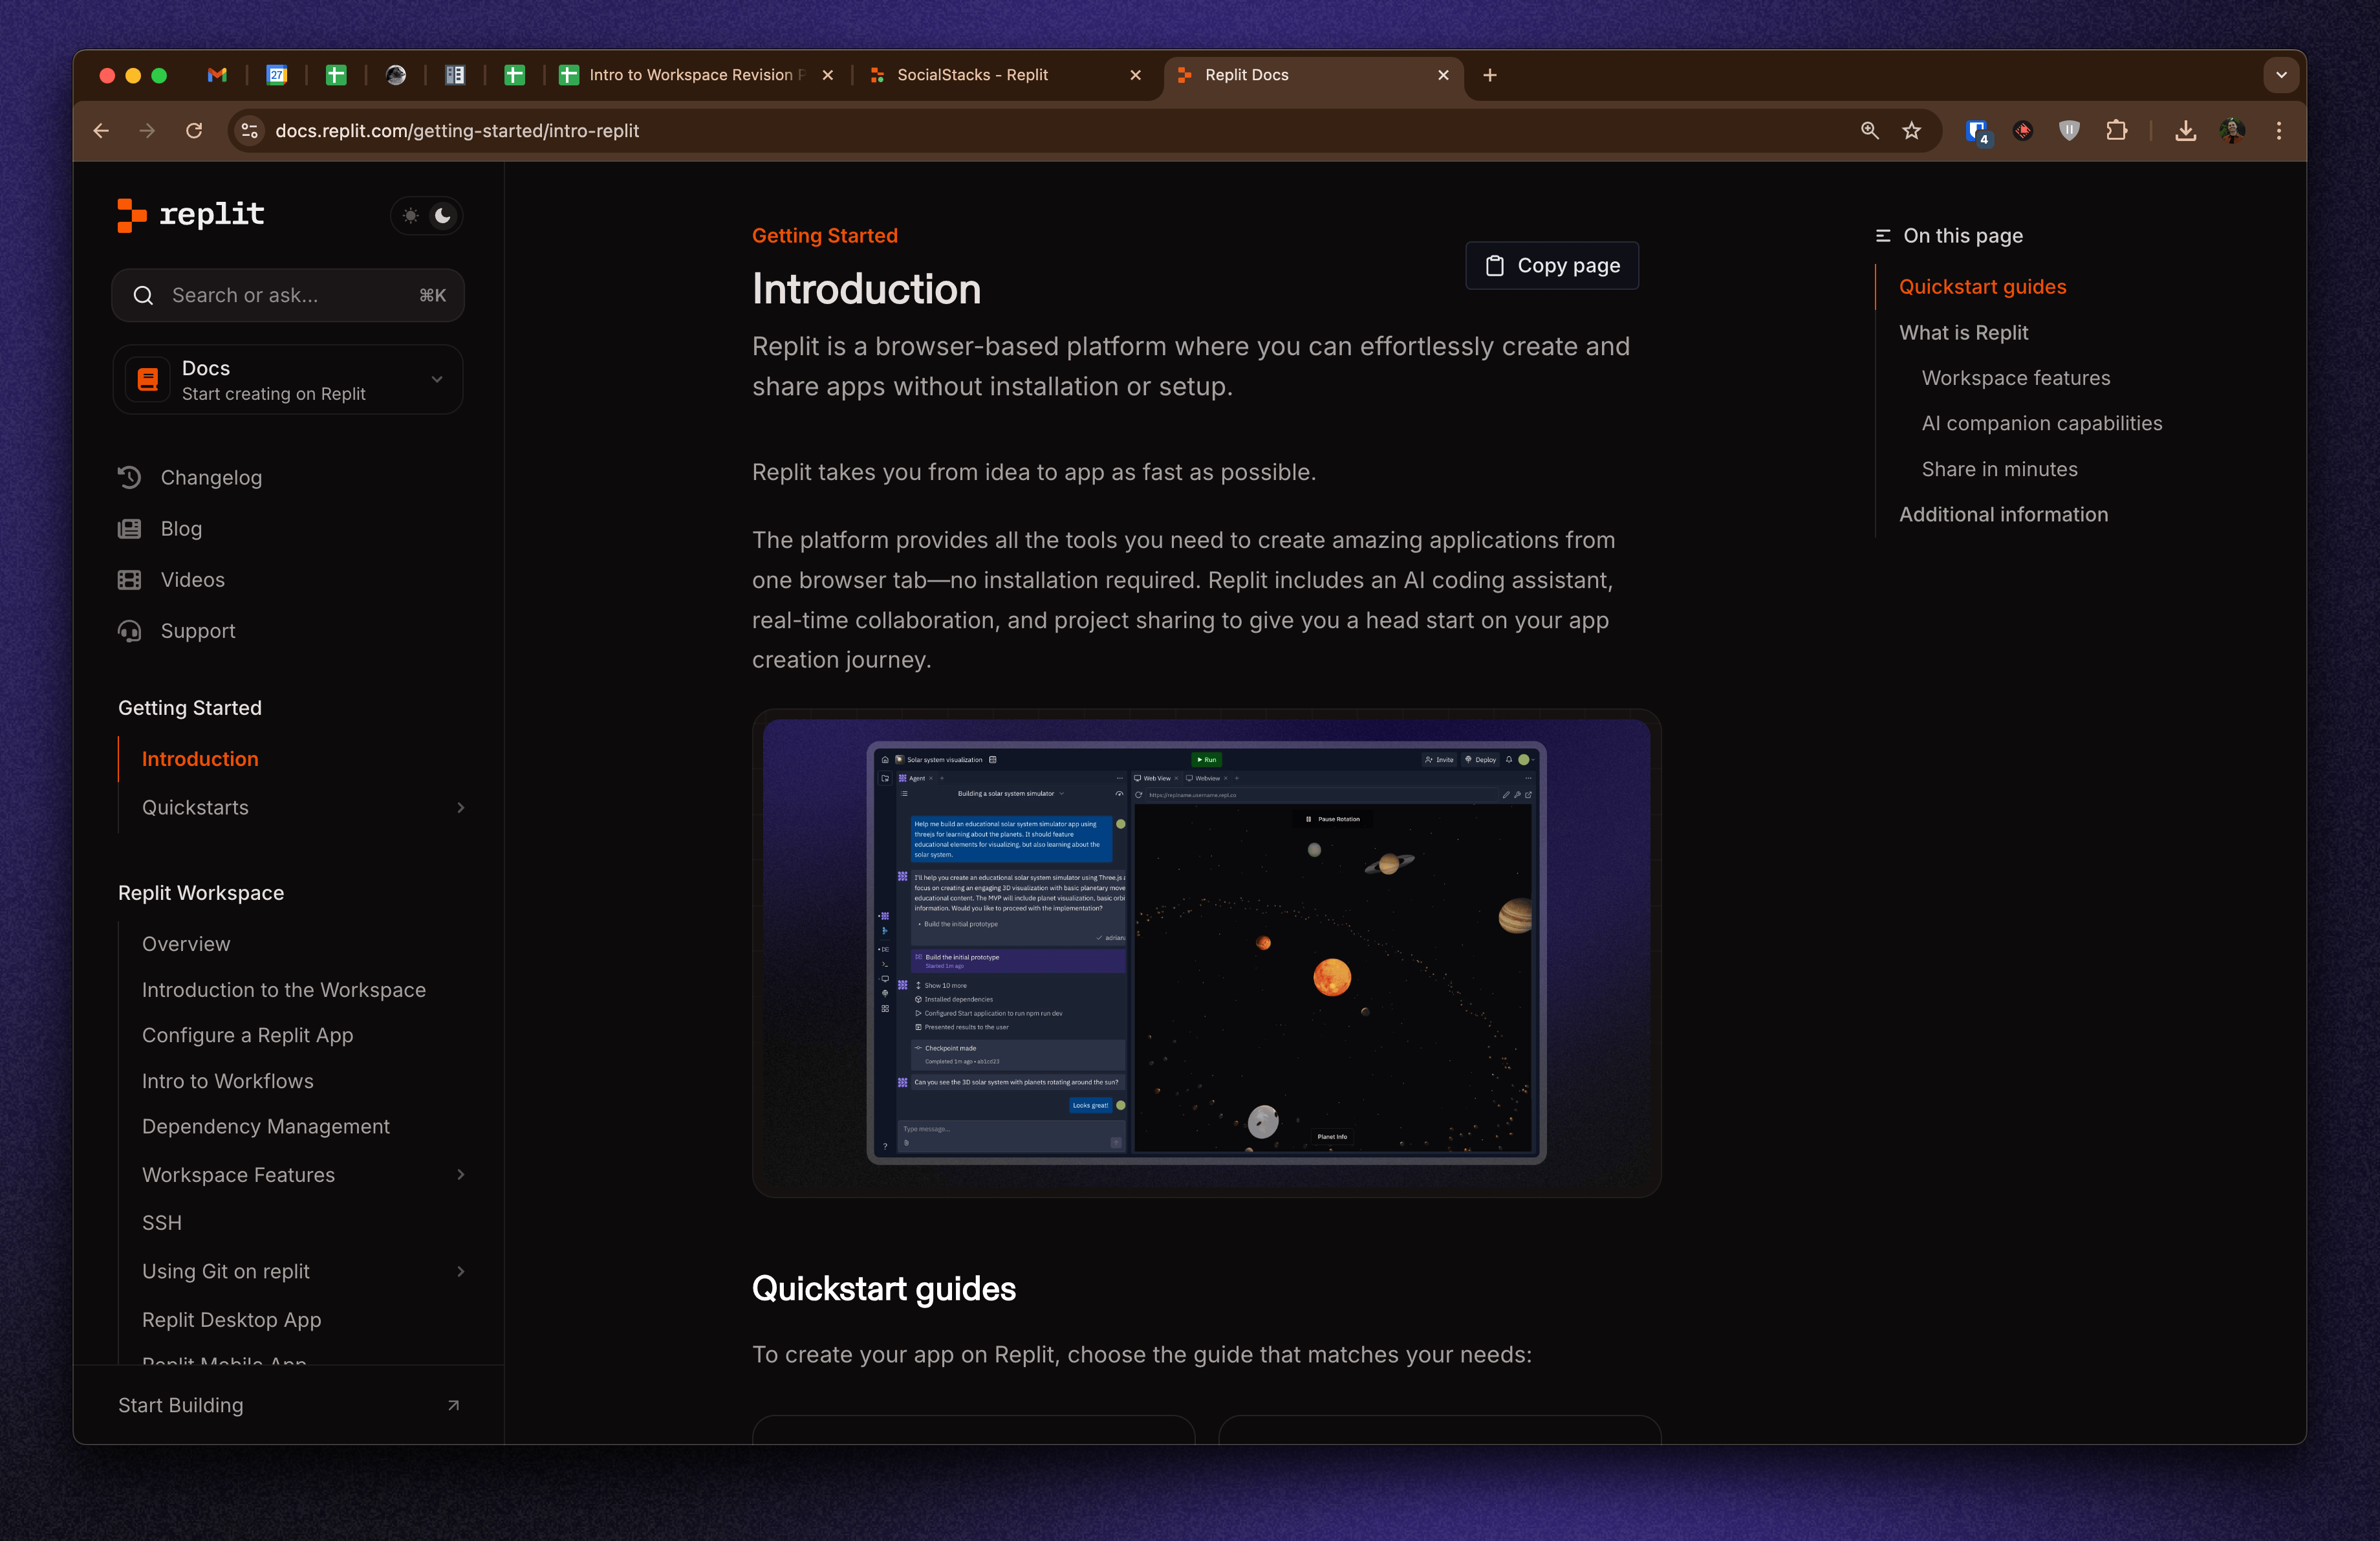Close the Replit Docs tab
This screenshot has height=1541, width=2380.
[x=1443, y=75]
